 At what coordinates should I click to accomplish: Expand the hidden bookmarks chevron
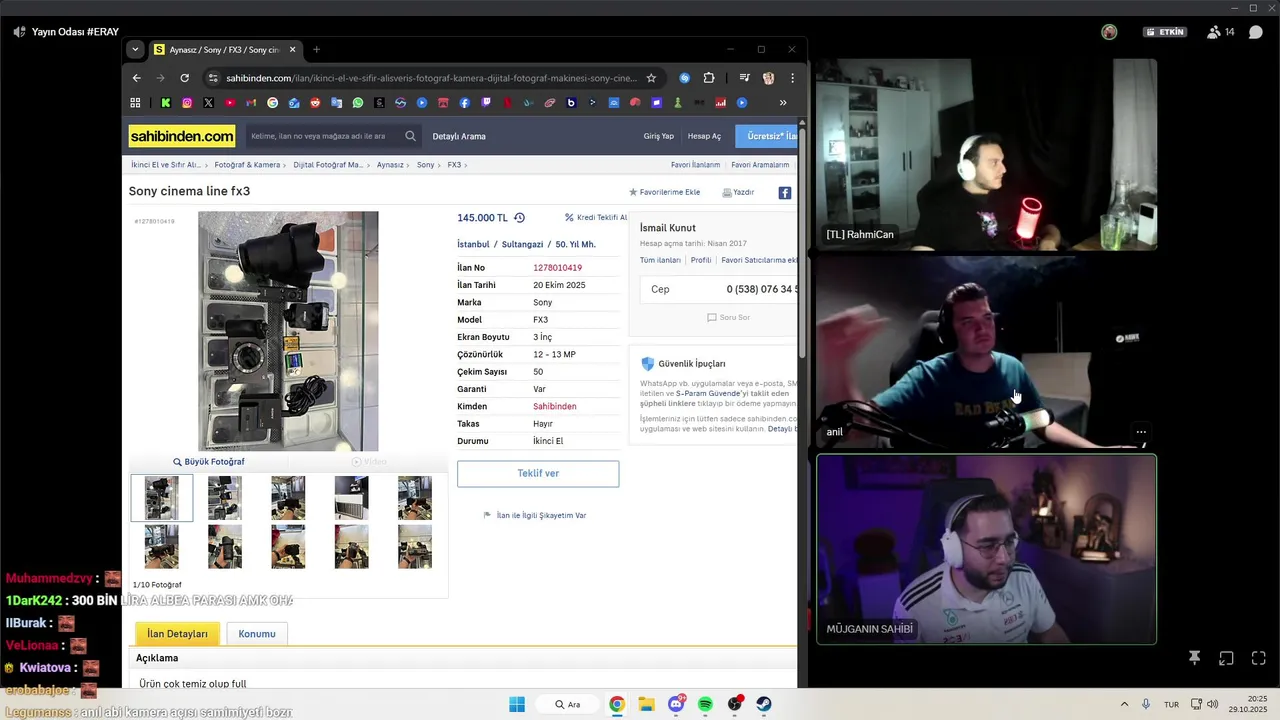pos(782,102)
